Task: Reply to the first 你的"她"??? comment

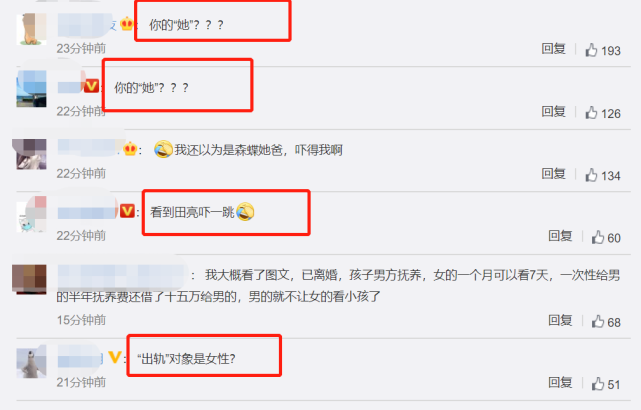Action: click(x=554, y=49)
